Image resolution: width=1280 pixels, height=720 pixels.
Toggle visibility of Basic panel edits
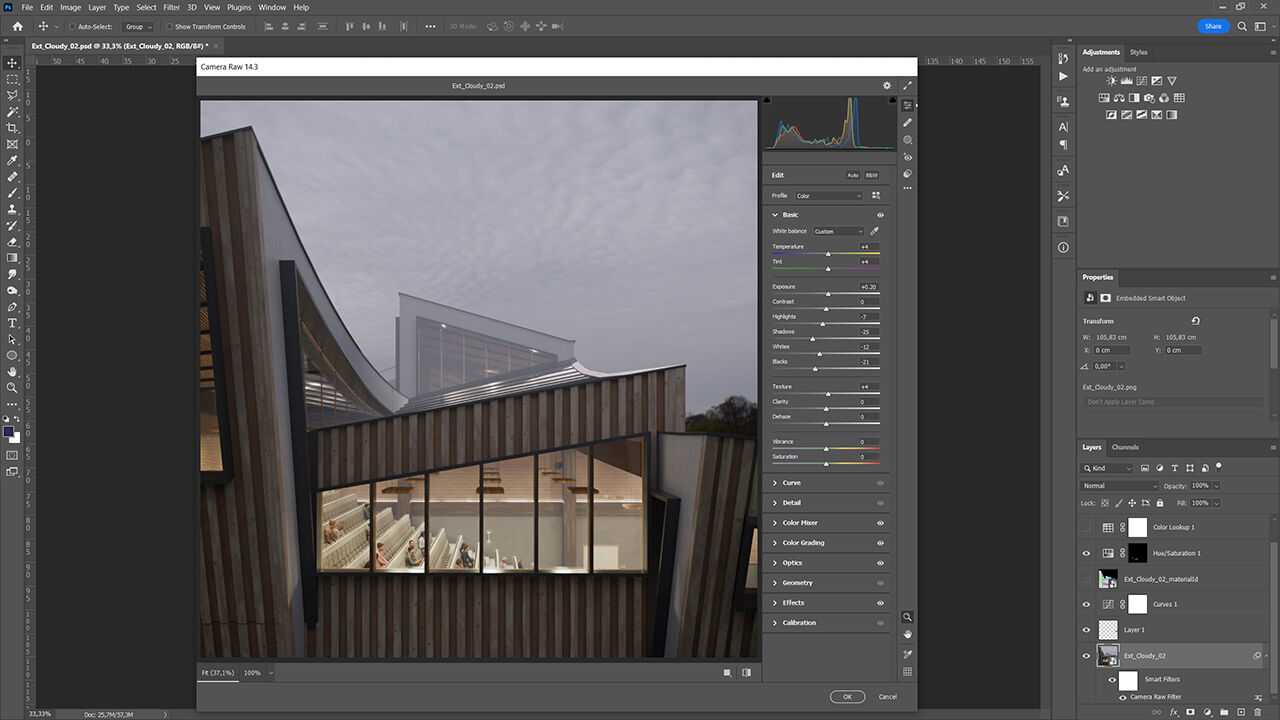tap(880, 215)
